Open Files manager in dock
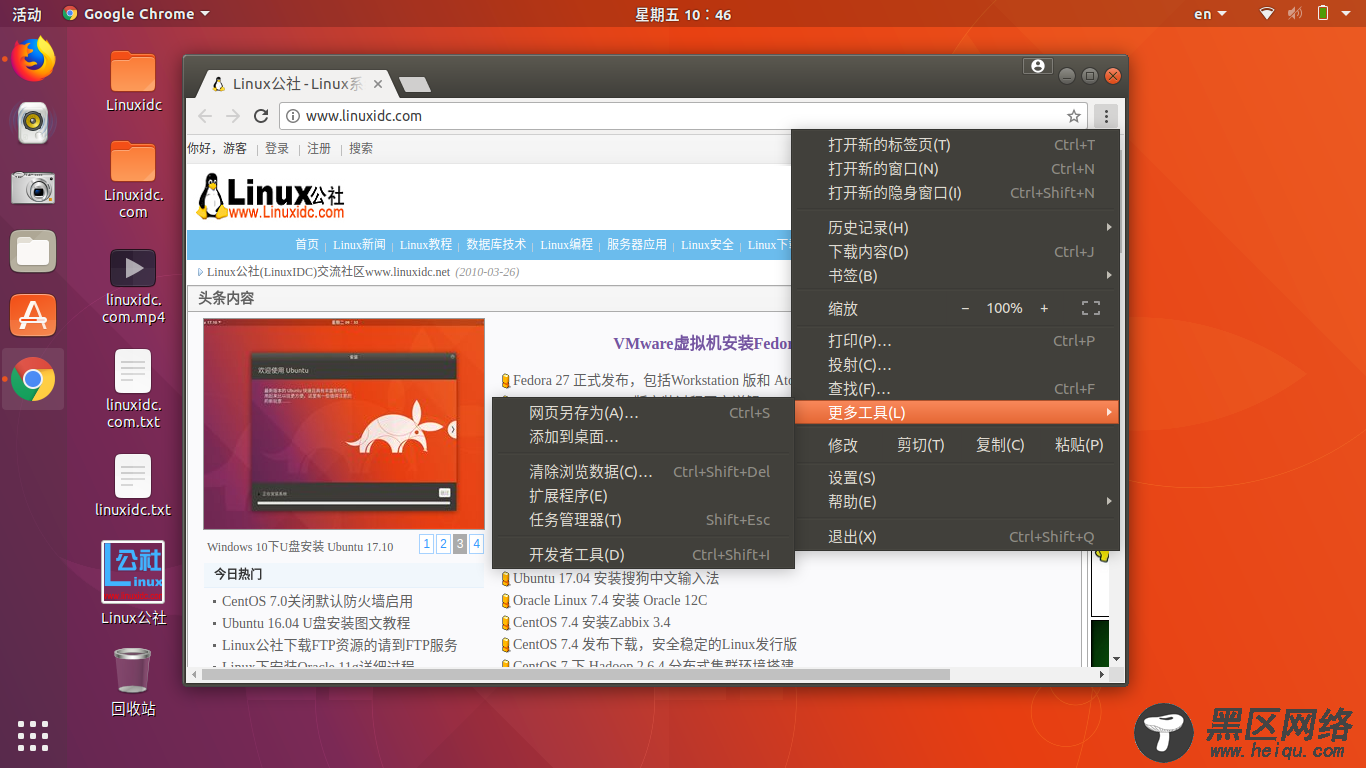The width and height of the screenshot is (1366, 768). [33, 251]
